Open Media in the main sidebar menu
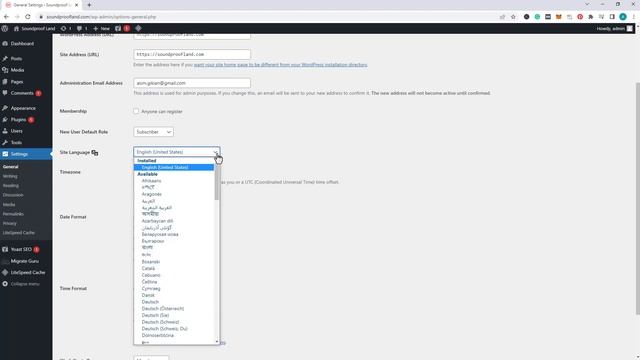 [x=17, y=70]
